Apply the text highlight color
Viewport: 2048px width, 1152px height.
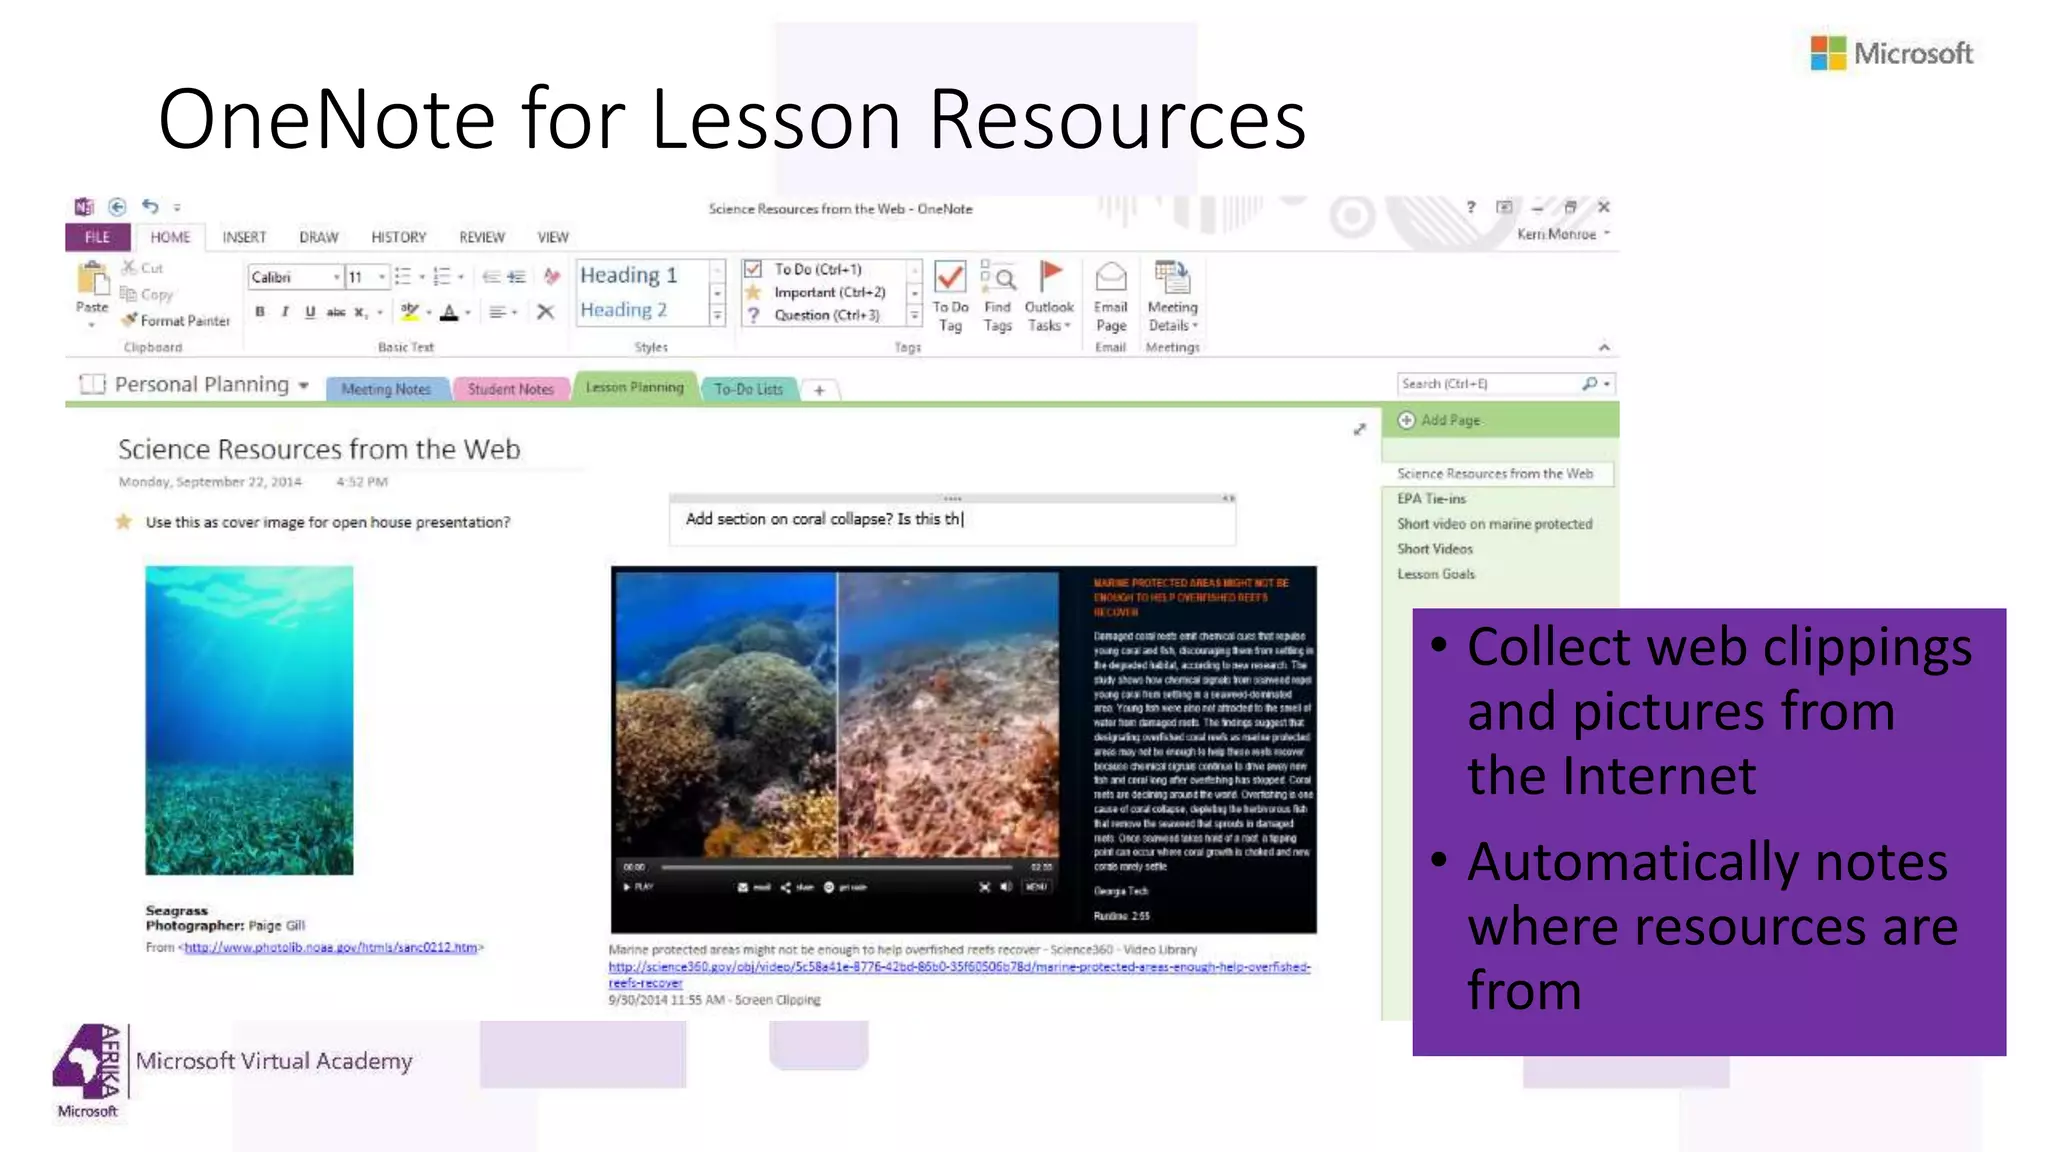tap(410, 312)
